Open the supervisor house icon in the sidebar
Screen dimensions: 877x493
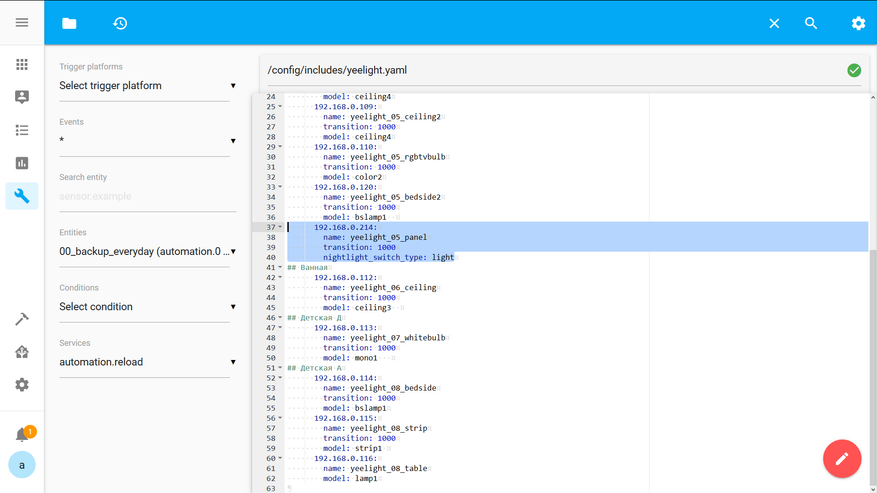(x=22, y=352)
